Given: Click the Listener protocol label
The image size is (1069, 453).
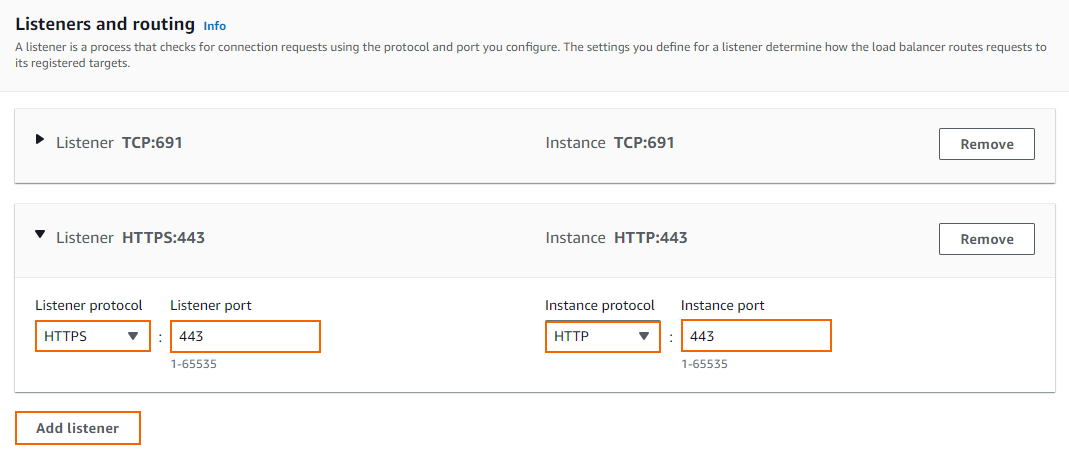Looking at the screenshot, I should tap(89, 305).
